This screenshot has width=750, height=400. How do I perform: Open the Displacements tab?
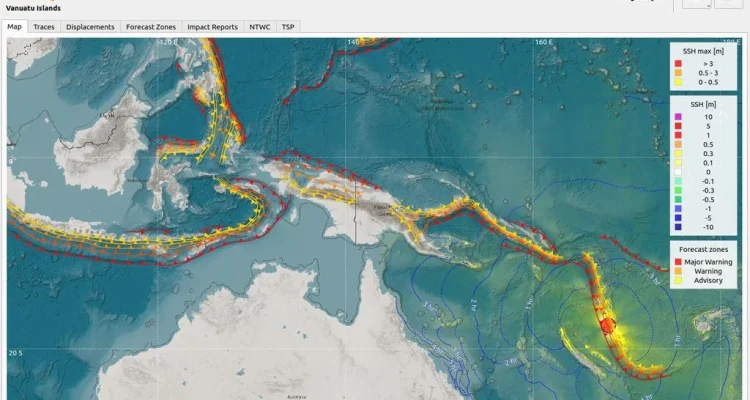tap(90, 27)
